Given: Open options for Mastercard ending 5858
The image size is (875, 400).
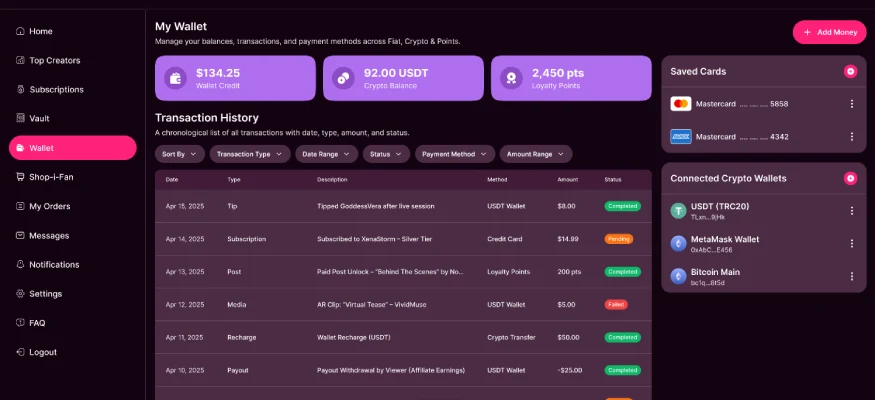Looking at the screenshot, I should tap(852, 104).
